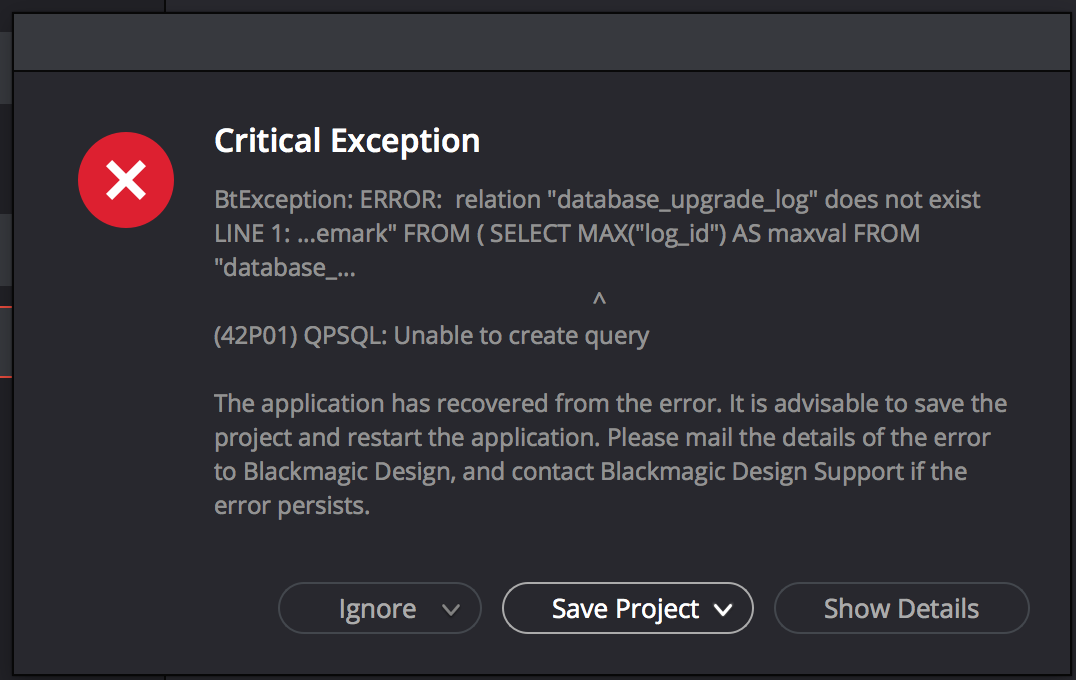Click the truncated "database_... text line
This screenshot has width=1076, height=680.
pos(285,268)
